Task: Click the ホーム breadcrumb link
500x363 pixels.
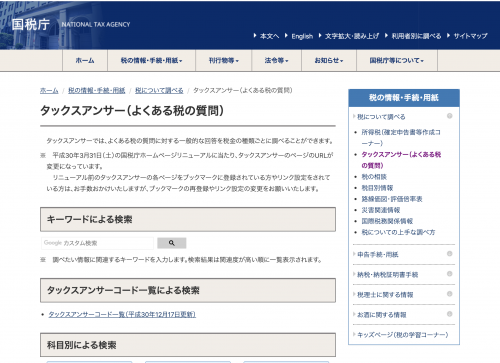Action: pos(49,90)
